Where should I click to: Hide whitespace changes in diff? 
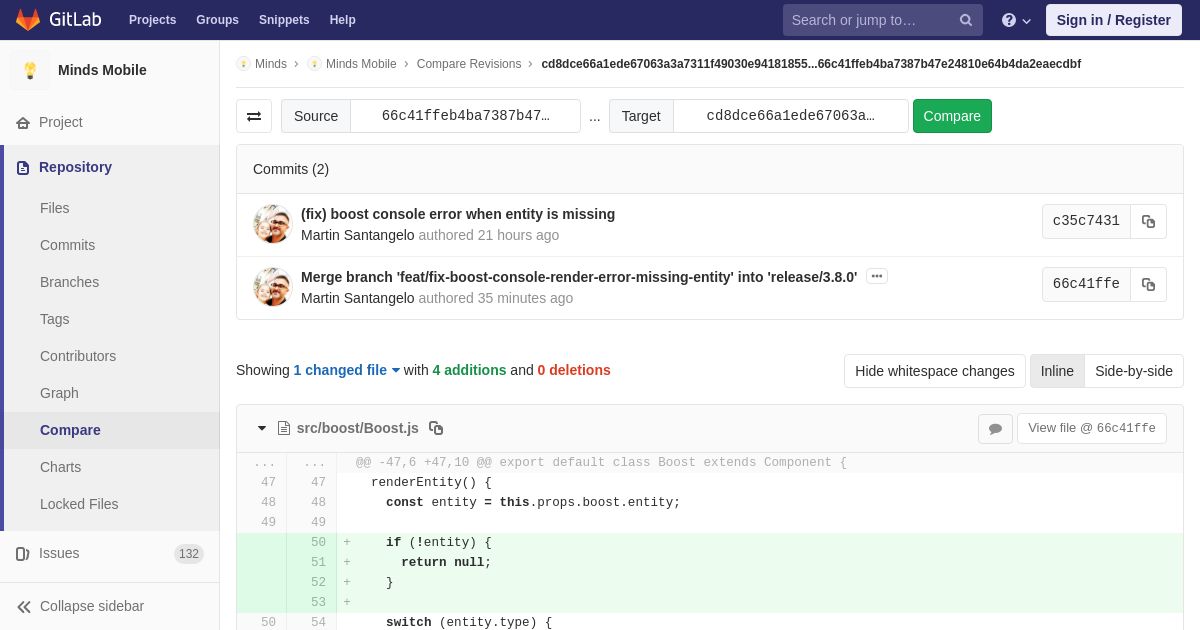tap(934, 371)
